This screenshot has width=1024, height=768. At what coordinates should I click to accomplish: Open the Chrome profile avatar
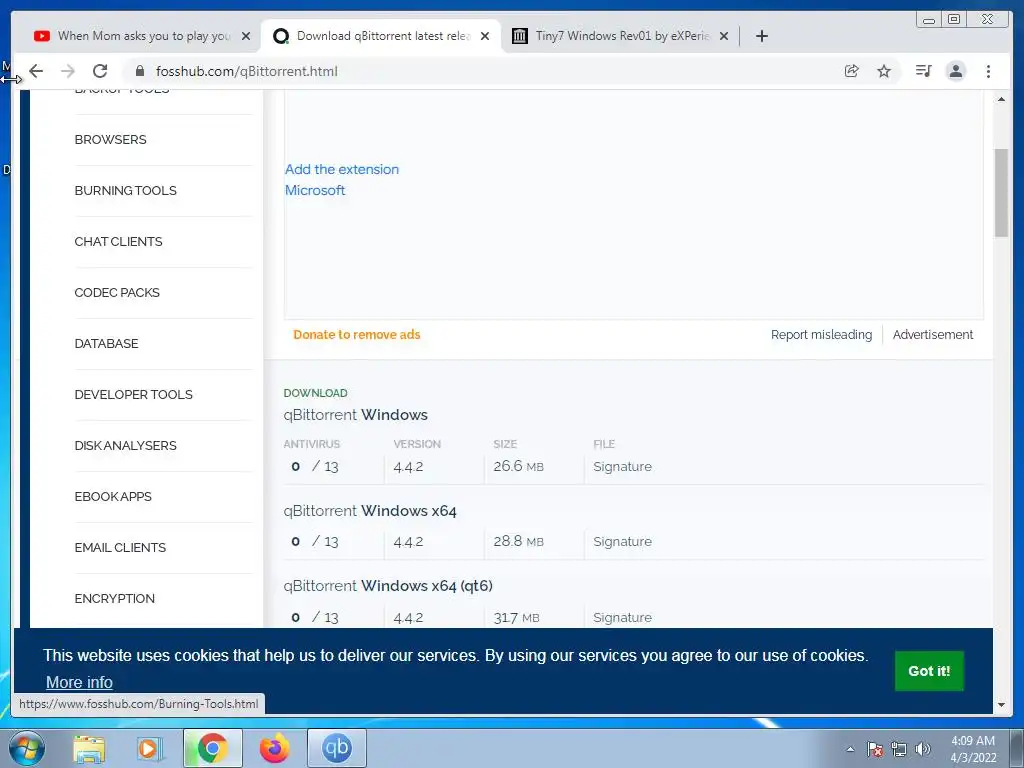pos(955,71)
